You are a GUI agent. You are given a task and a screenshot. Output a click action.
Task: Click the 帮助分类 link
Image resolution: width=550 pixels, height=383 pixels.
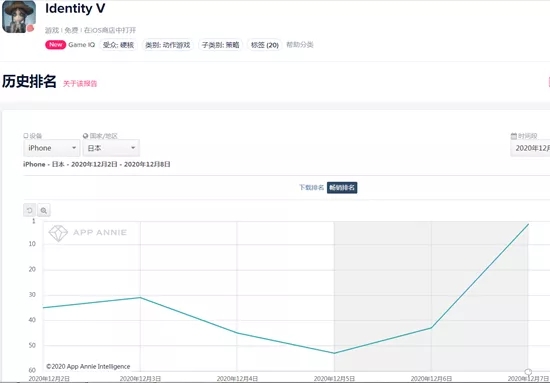[x=300, y=45]
